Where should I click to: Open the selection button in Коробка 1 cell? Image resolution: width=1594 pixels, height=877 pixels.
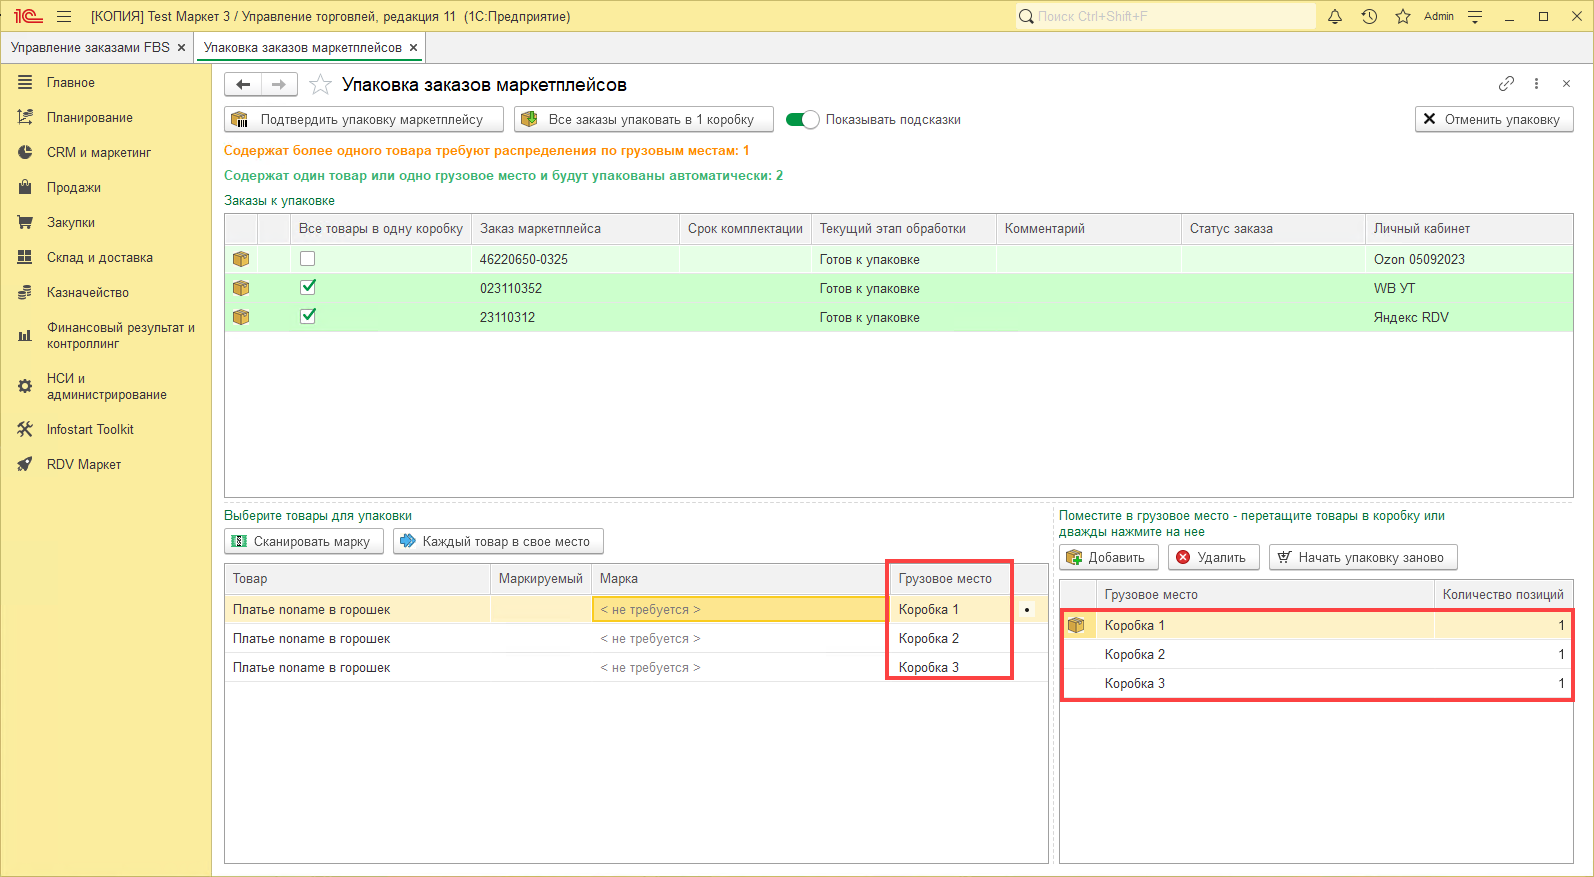1027,610
